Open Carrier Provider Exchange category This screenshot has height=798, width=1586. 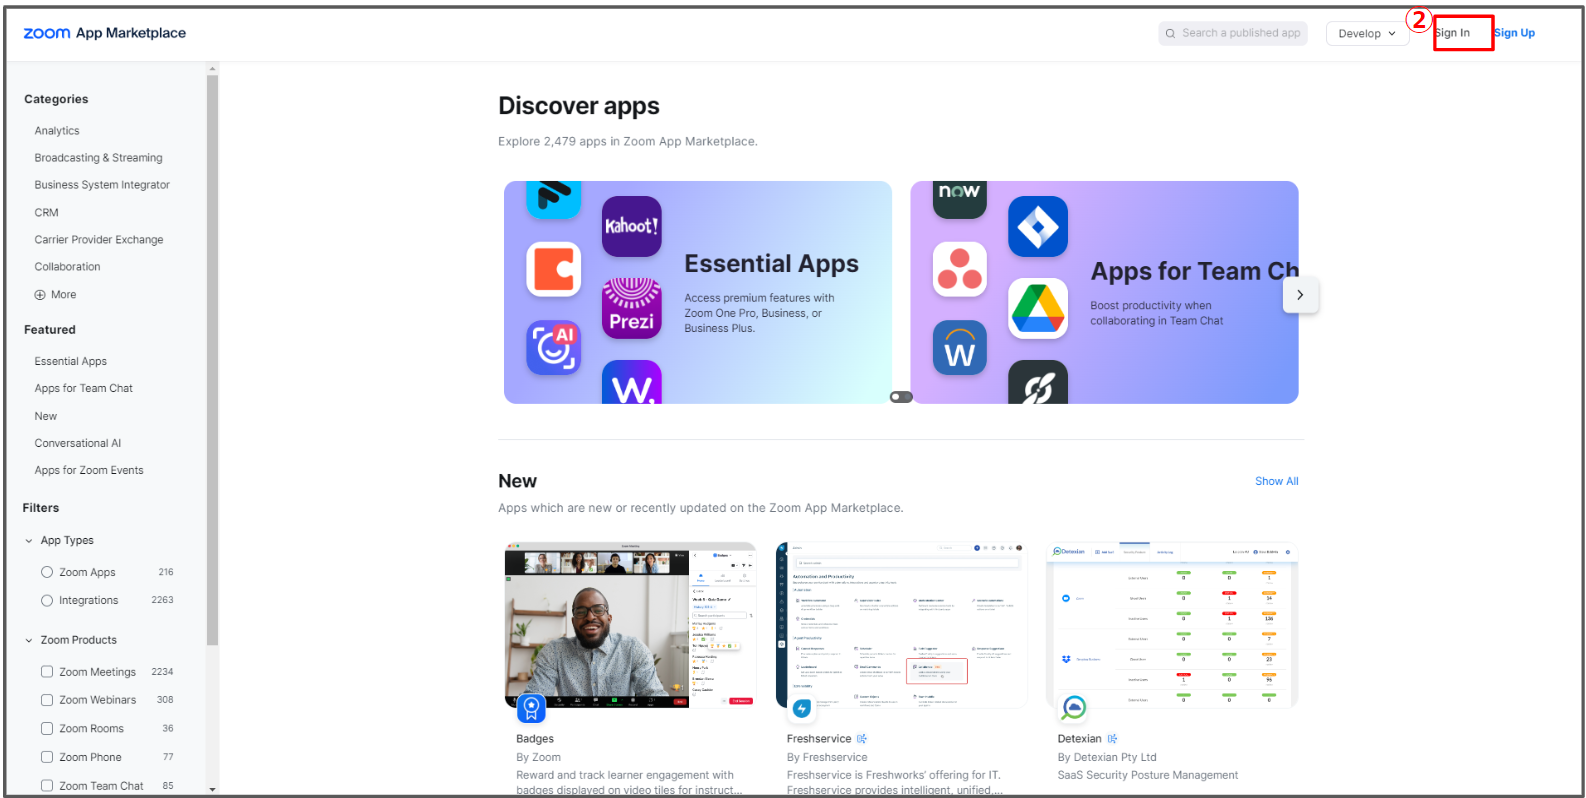(99, 240)
